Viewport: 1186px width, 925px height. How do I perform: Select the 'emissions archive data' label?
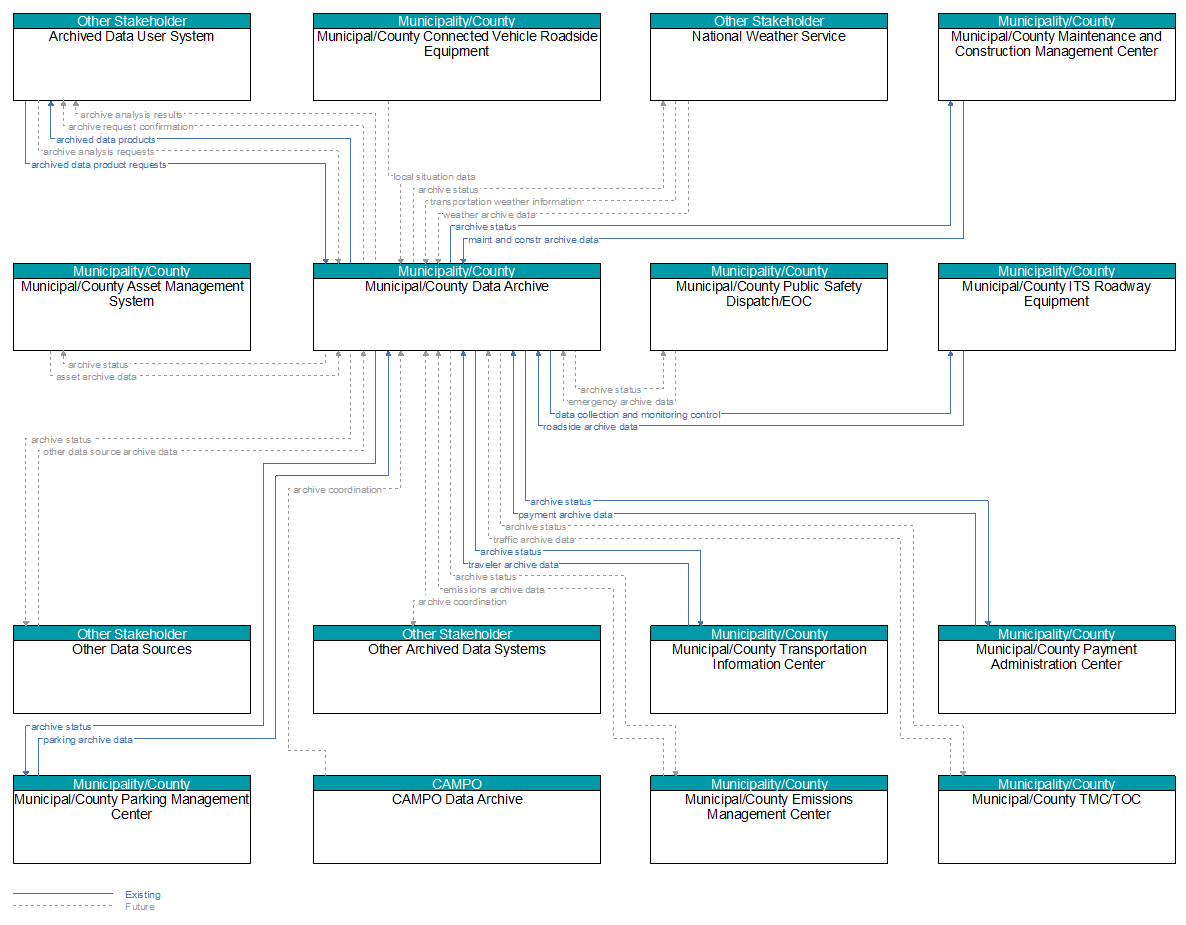tap(493, 590)
